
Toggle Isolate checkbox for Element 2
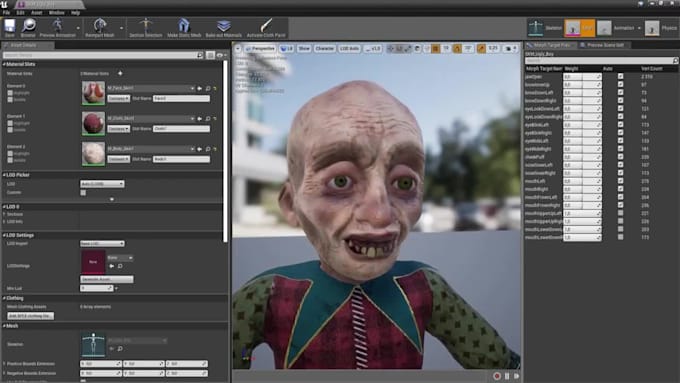click(x=10, y=160)
